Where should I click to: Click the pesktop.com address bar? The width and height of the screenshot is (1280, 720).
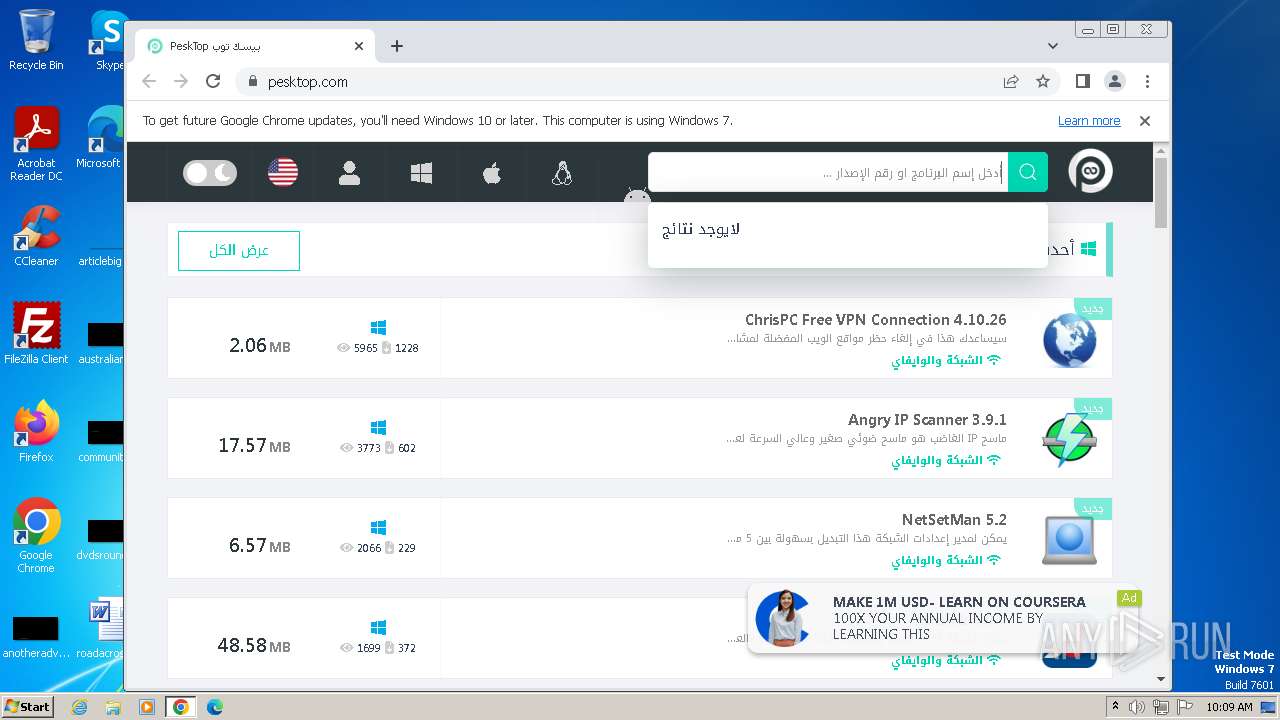(x=620, y=82)
